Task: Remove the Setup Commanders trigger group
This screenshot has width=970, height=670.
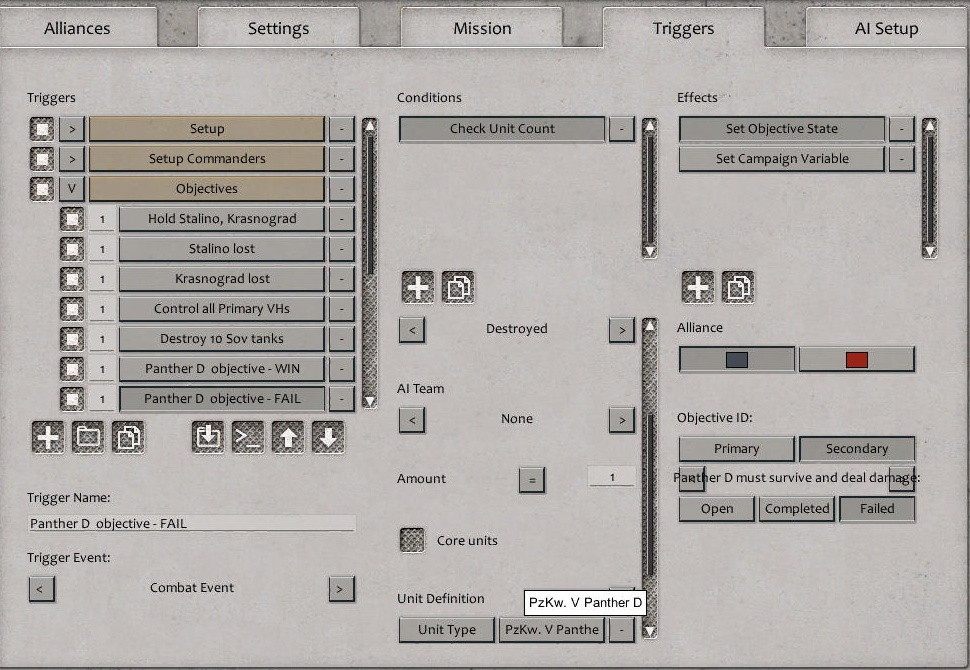Action: click(341, 159)
